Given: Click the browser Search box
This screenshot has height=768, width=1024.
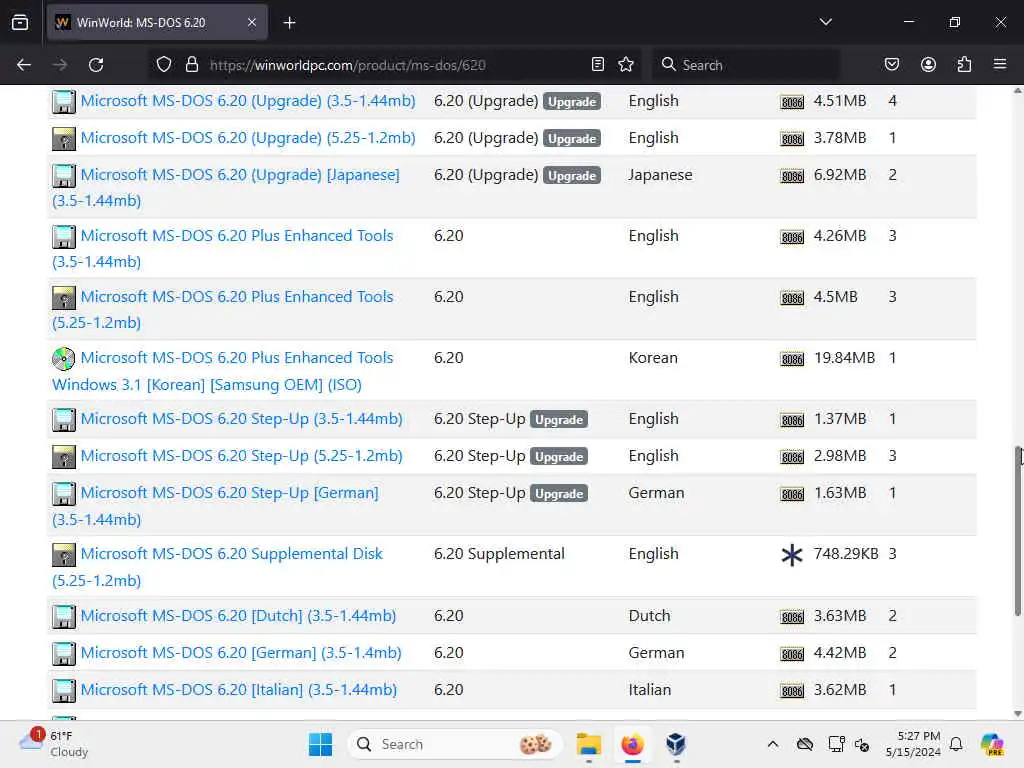Looking at the screenshot, I should coord(748,65).
